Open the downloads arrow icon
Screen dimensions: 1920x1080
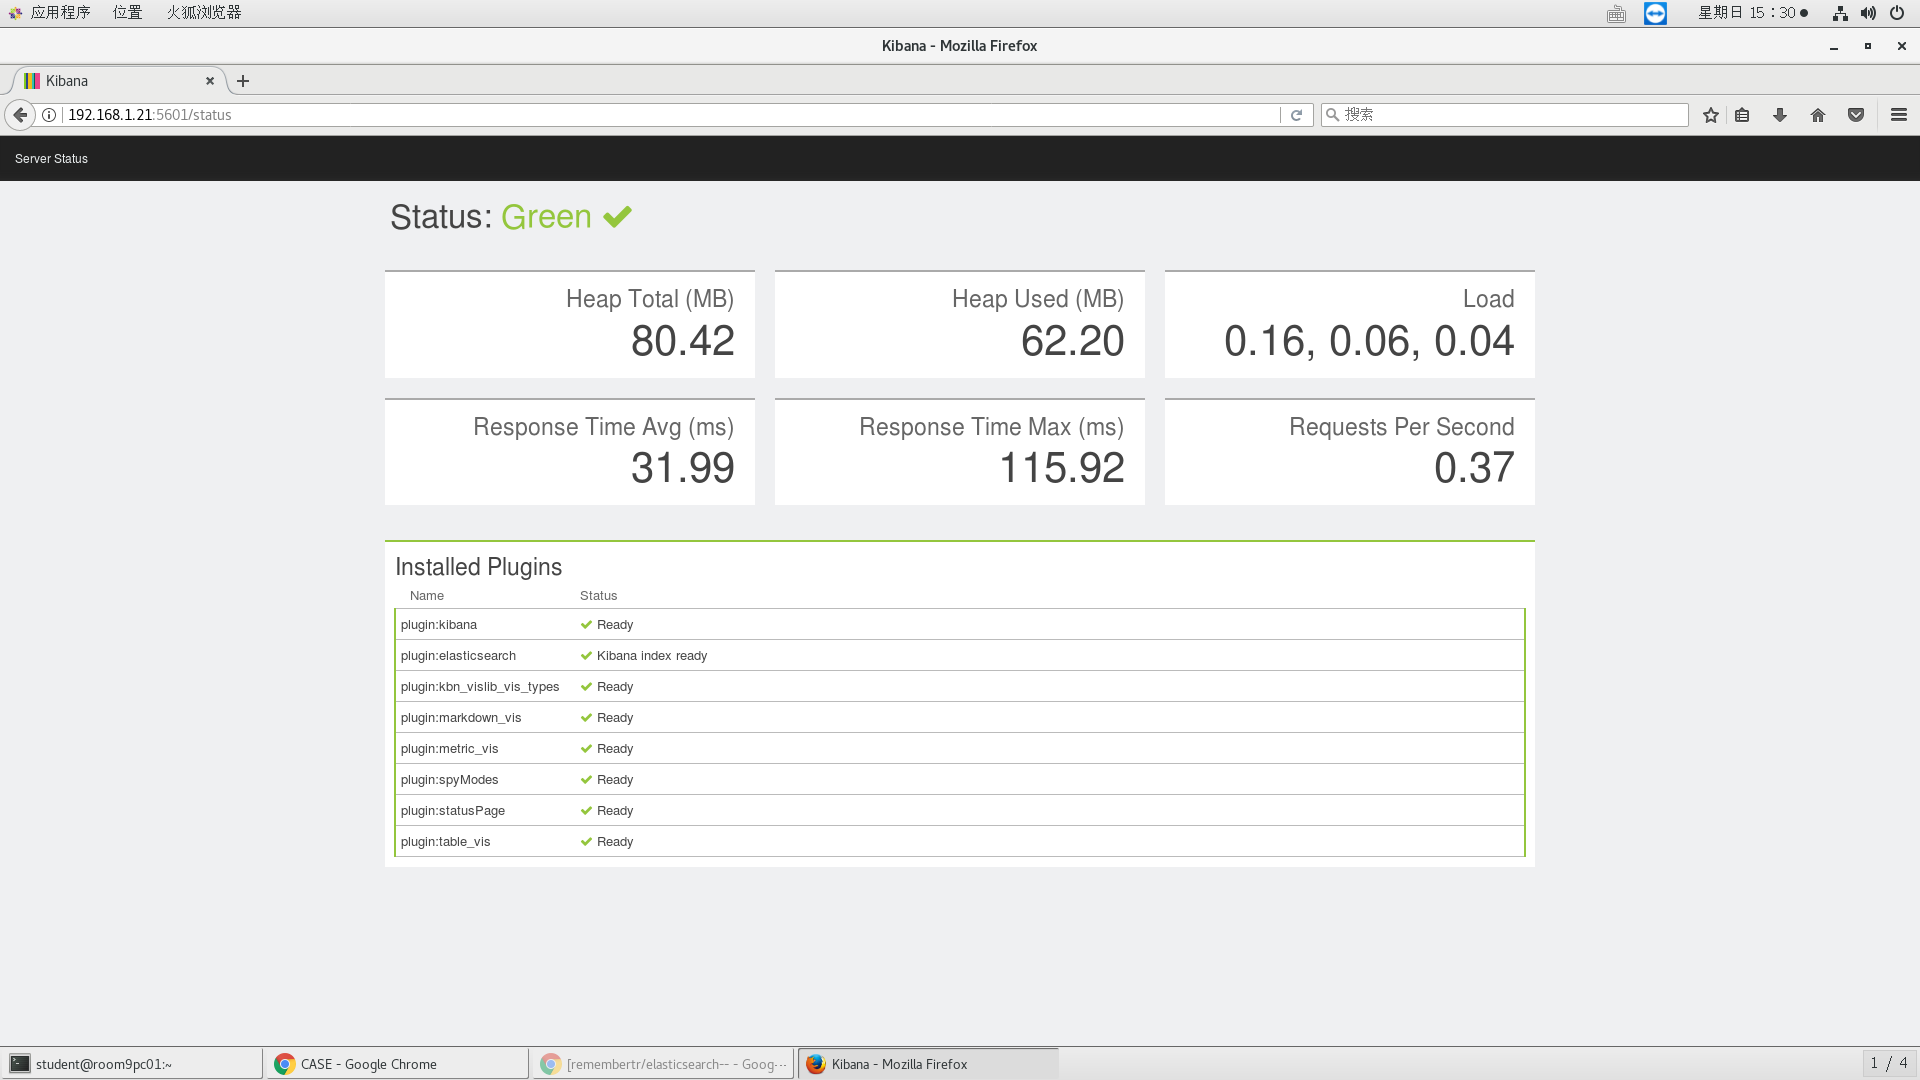point(1780,115)
